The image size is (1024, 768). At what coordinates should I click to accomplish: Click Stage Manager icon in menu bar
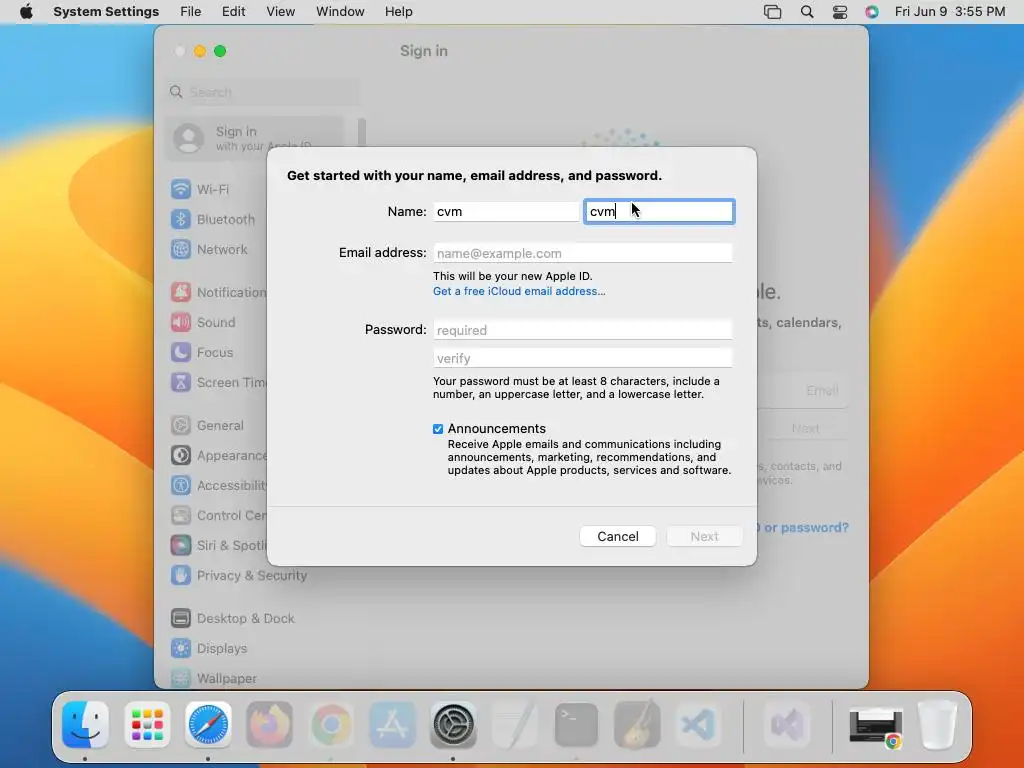pos(773,12)
